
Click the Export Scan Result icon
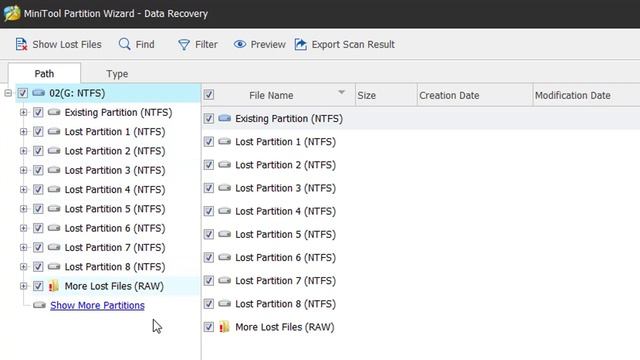[300, 44]
